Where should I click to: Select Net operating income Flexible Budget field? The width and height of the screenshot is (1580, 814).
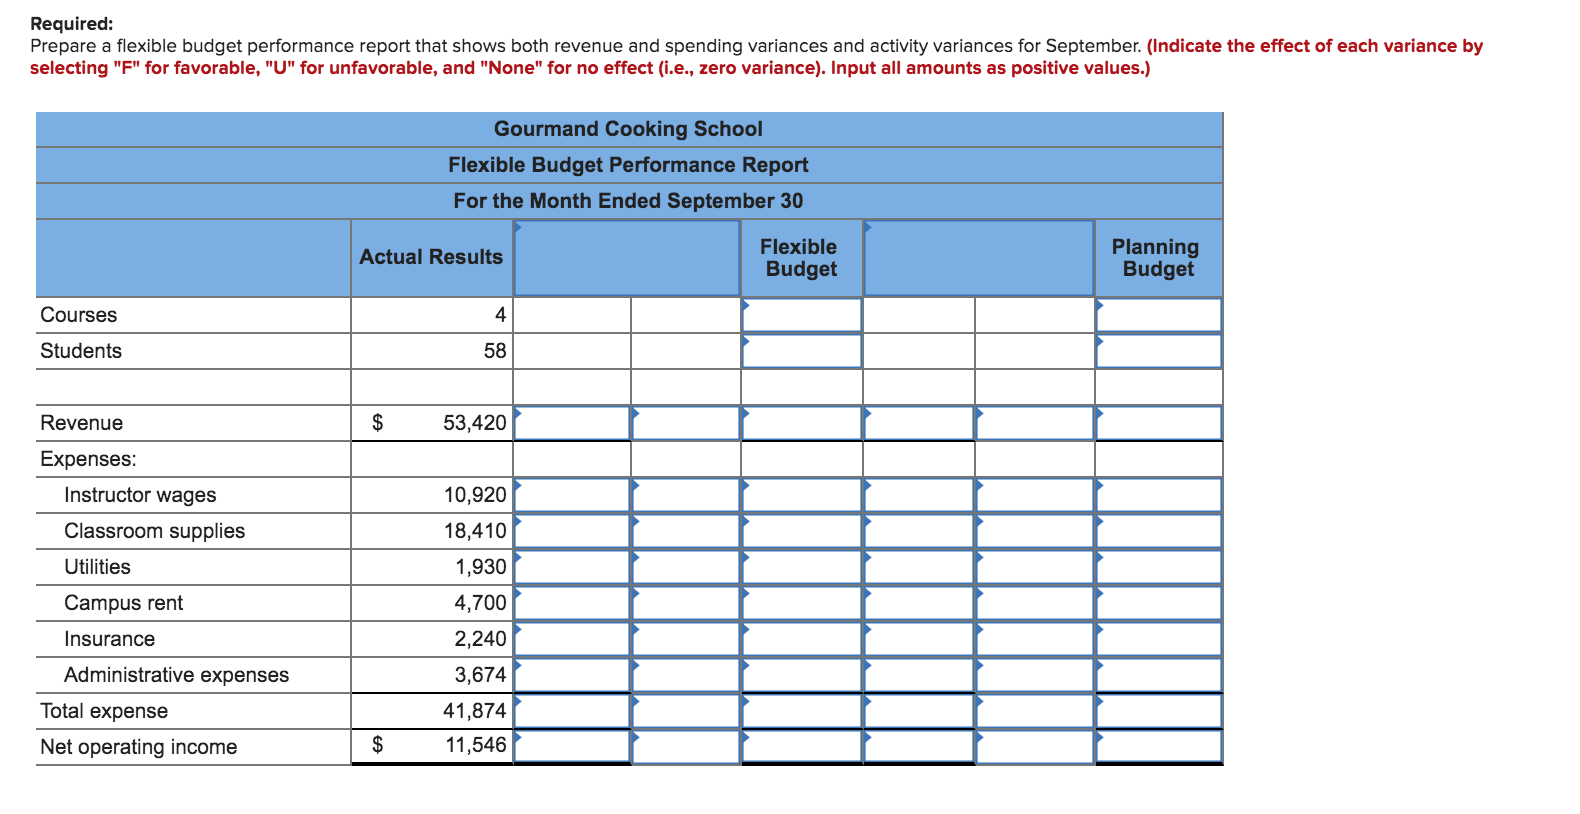[x=801, y=747]
